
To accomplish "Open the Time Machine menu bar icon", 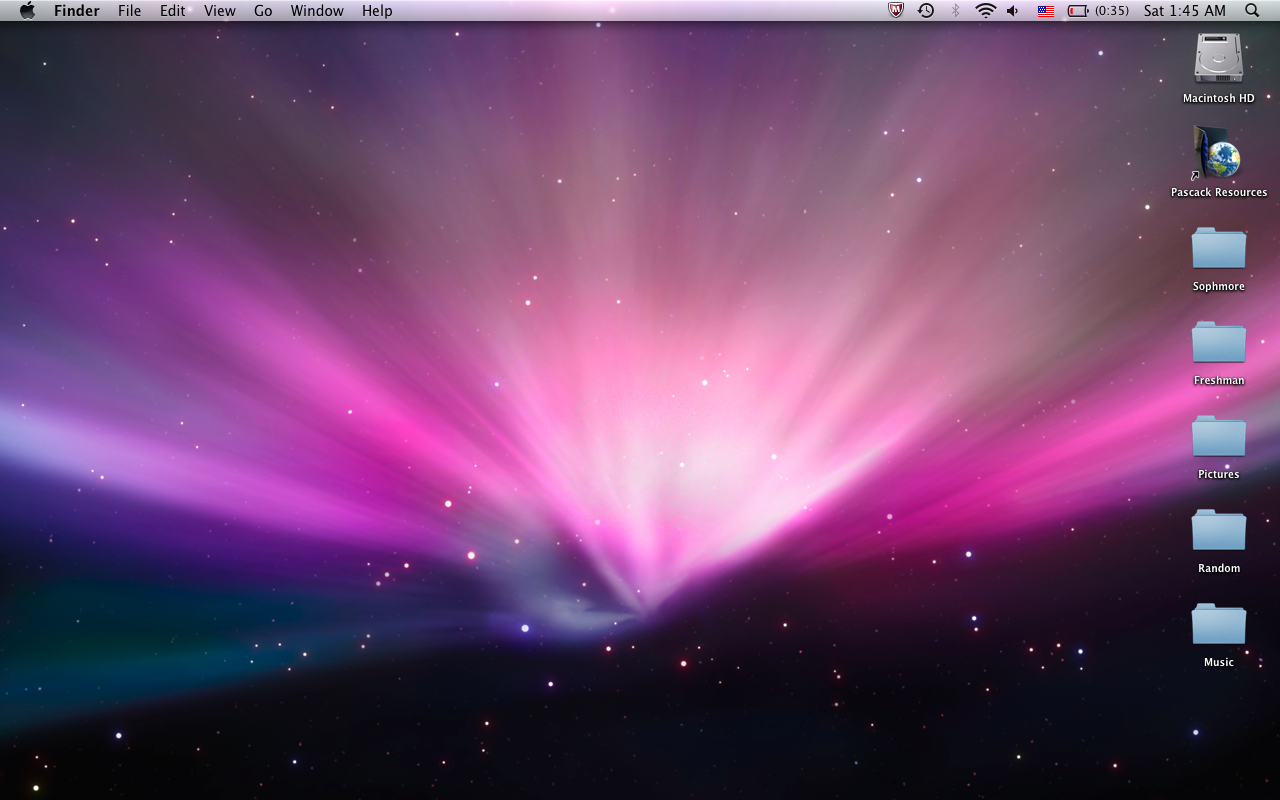I will [x=926, y=10].
